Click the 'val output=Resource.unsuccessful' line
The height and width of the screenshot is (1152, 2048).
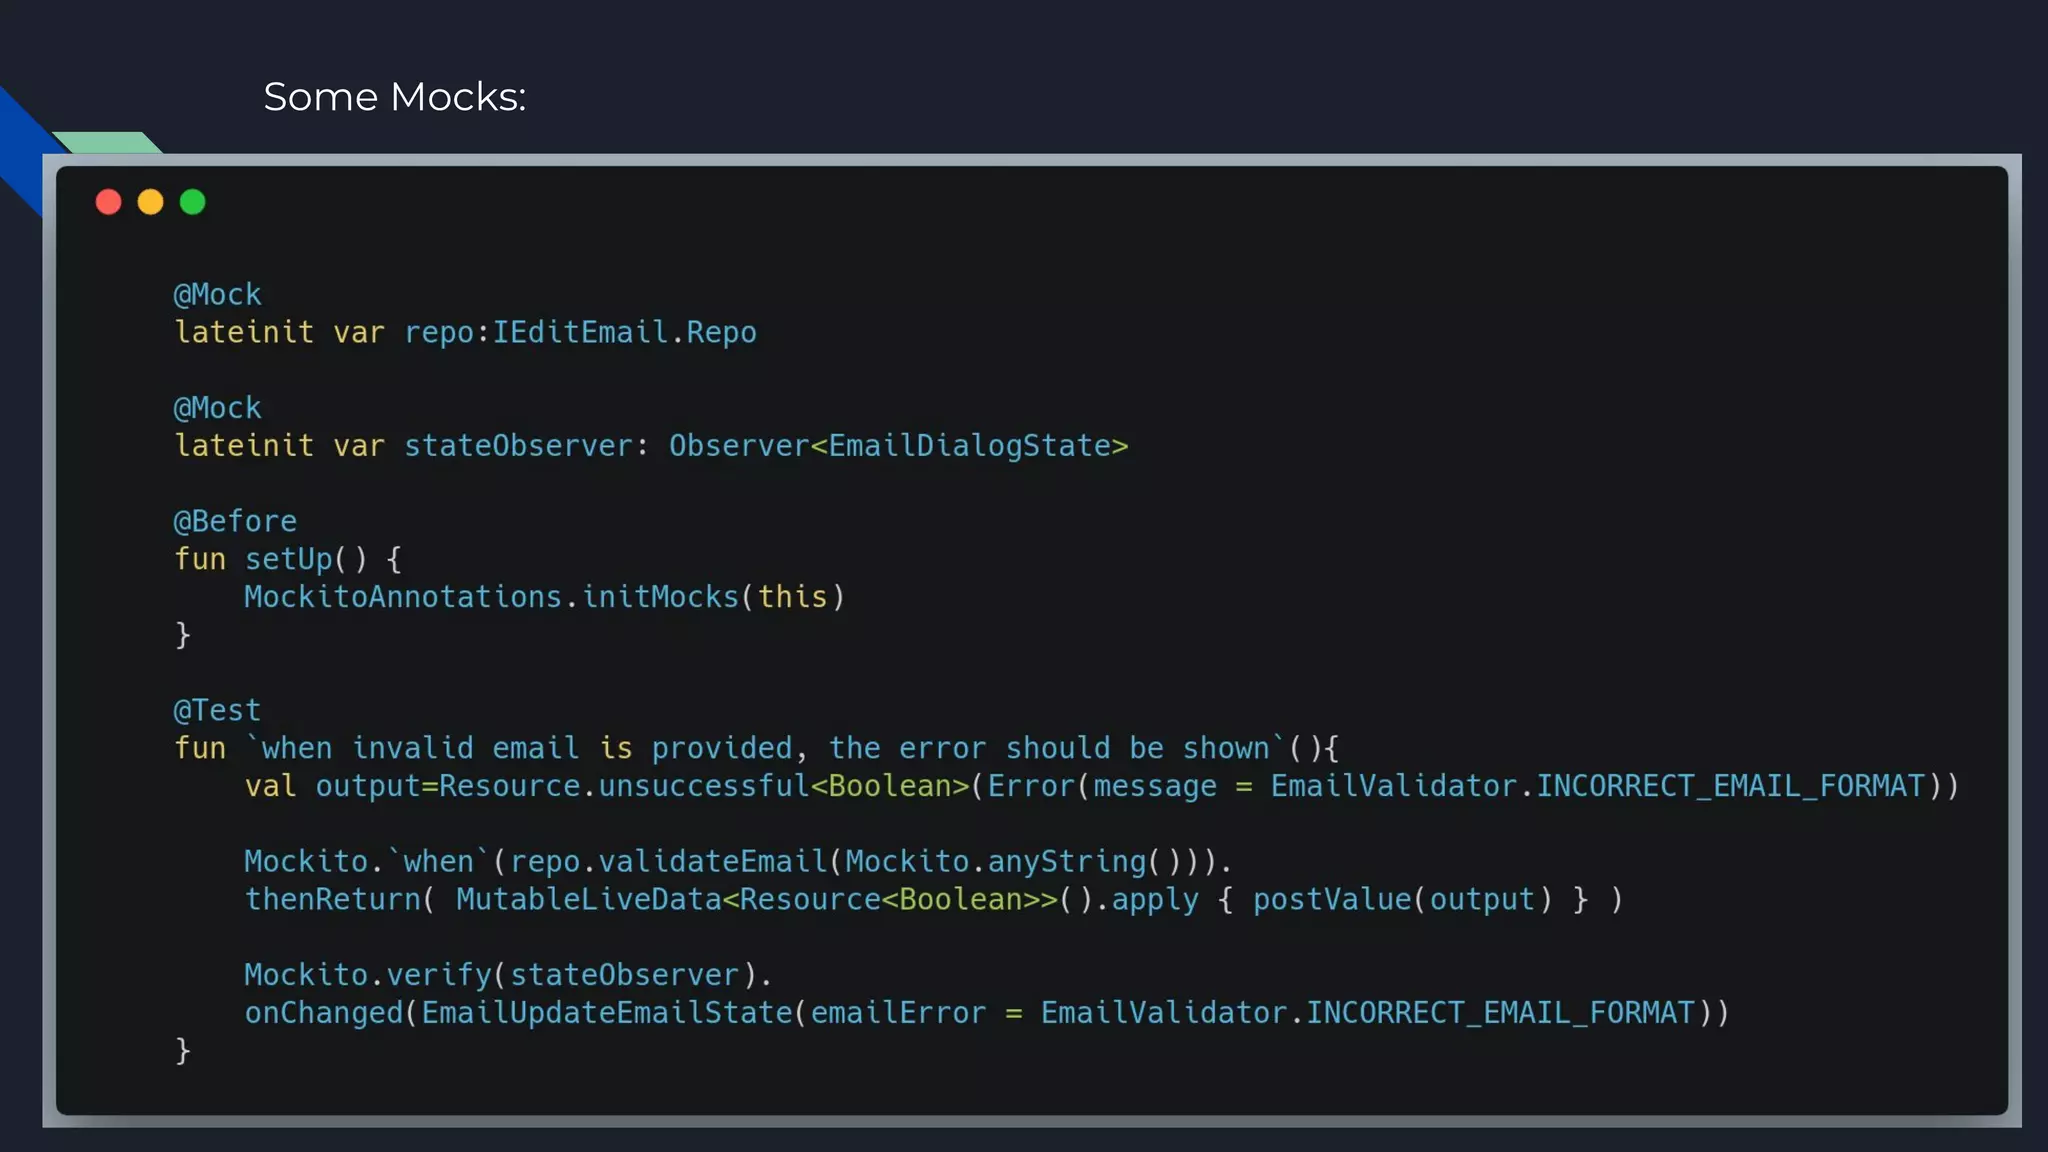[x=1102, y=786]
